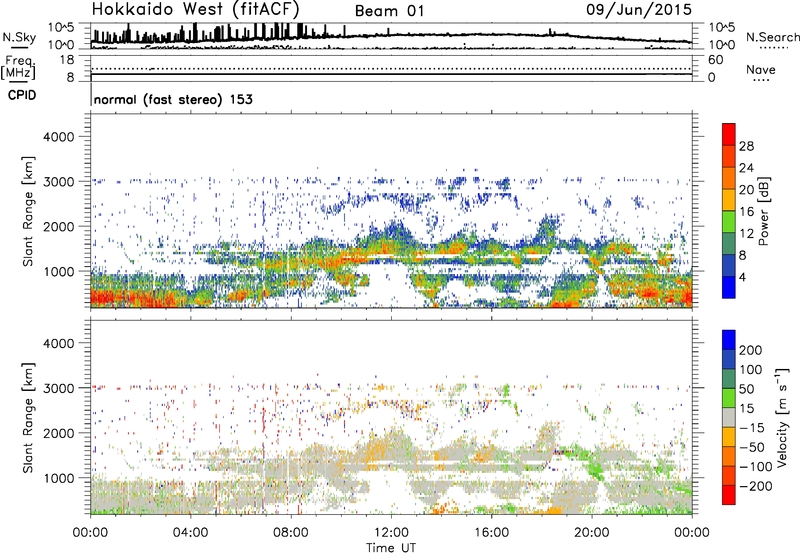Click the "16:00" time tick label
The height and width of the screenshot is (554, 800).
tap(491, 533)
